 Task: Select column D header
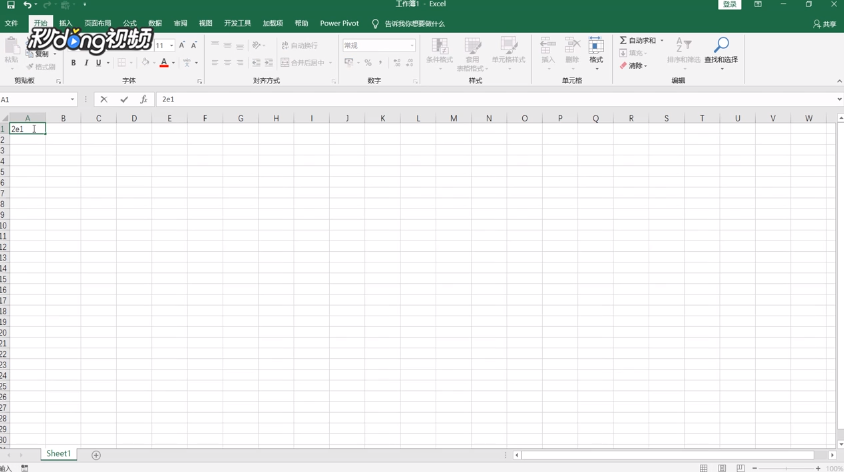pos(134,118)
